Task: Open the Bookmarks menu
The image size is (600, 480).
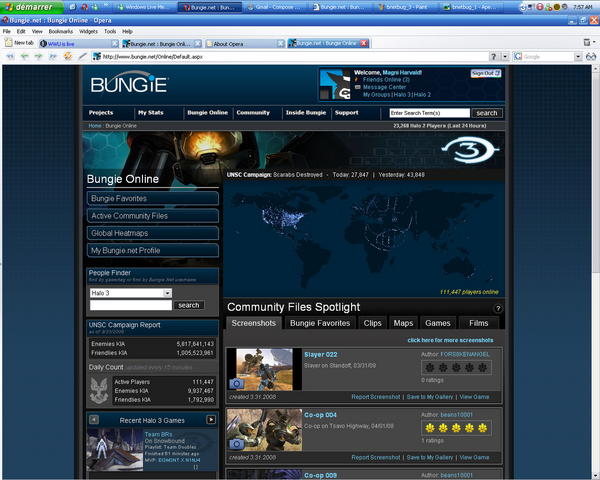Action: tap(60, 31)
